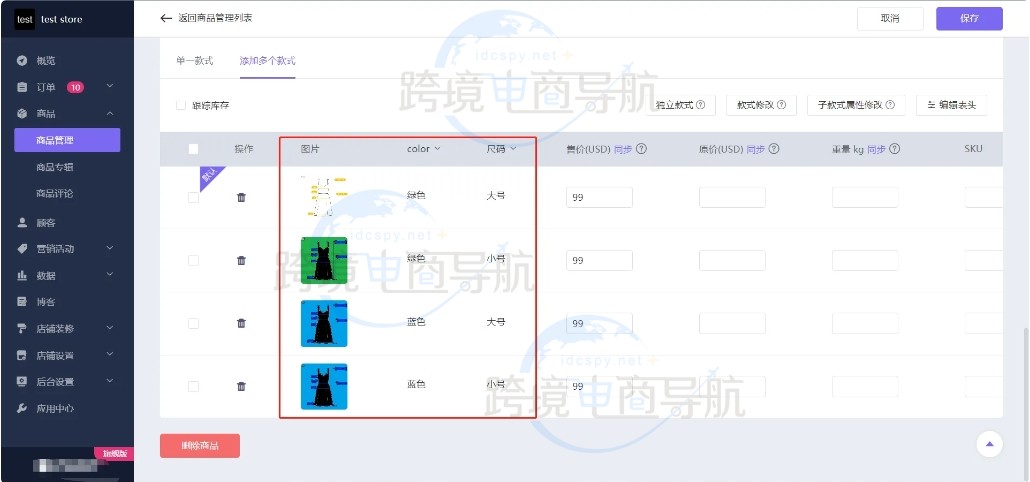
Task: Delete the 绿色 大号 variant row
Action: tap(241, 198)
